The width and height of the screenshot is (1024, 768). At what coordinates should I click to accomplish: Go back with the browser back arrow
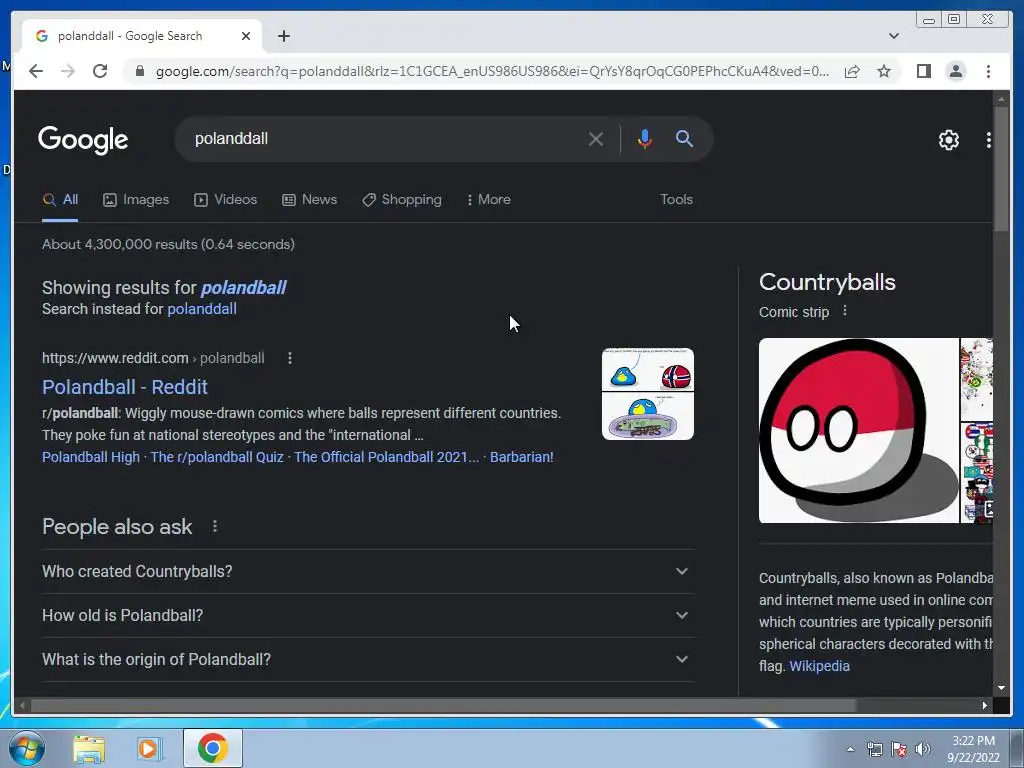pos(36,71)
